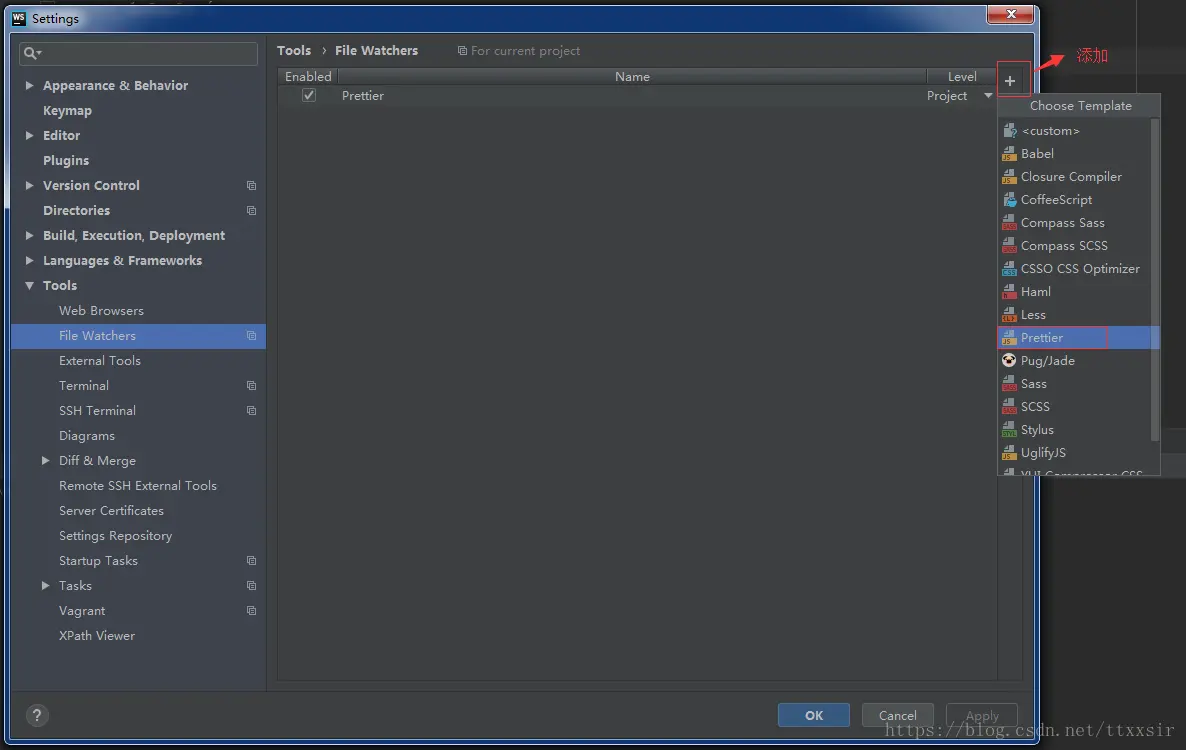The height and width of the screenshot is (750, 1186).
Task: Expand the Diff & Merge node
Action: click(x=45, y=460)
